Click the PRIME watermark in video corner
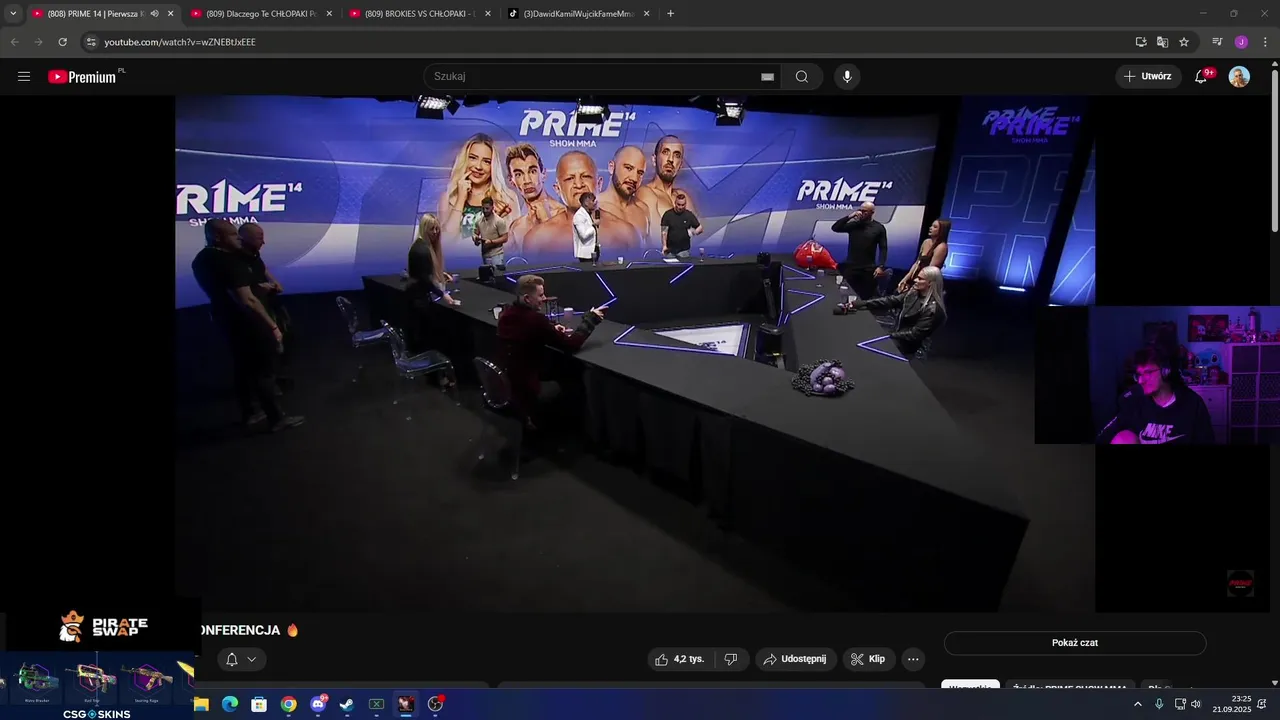The image size is (1280, 720). click(x=1240, y=583)
